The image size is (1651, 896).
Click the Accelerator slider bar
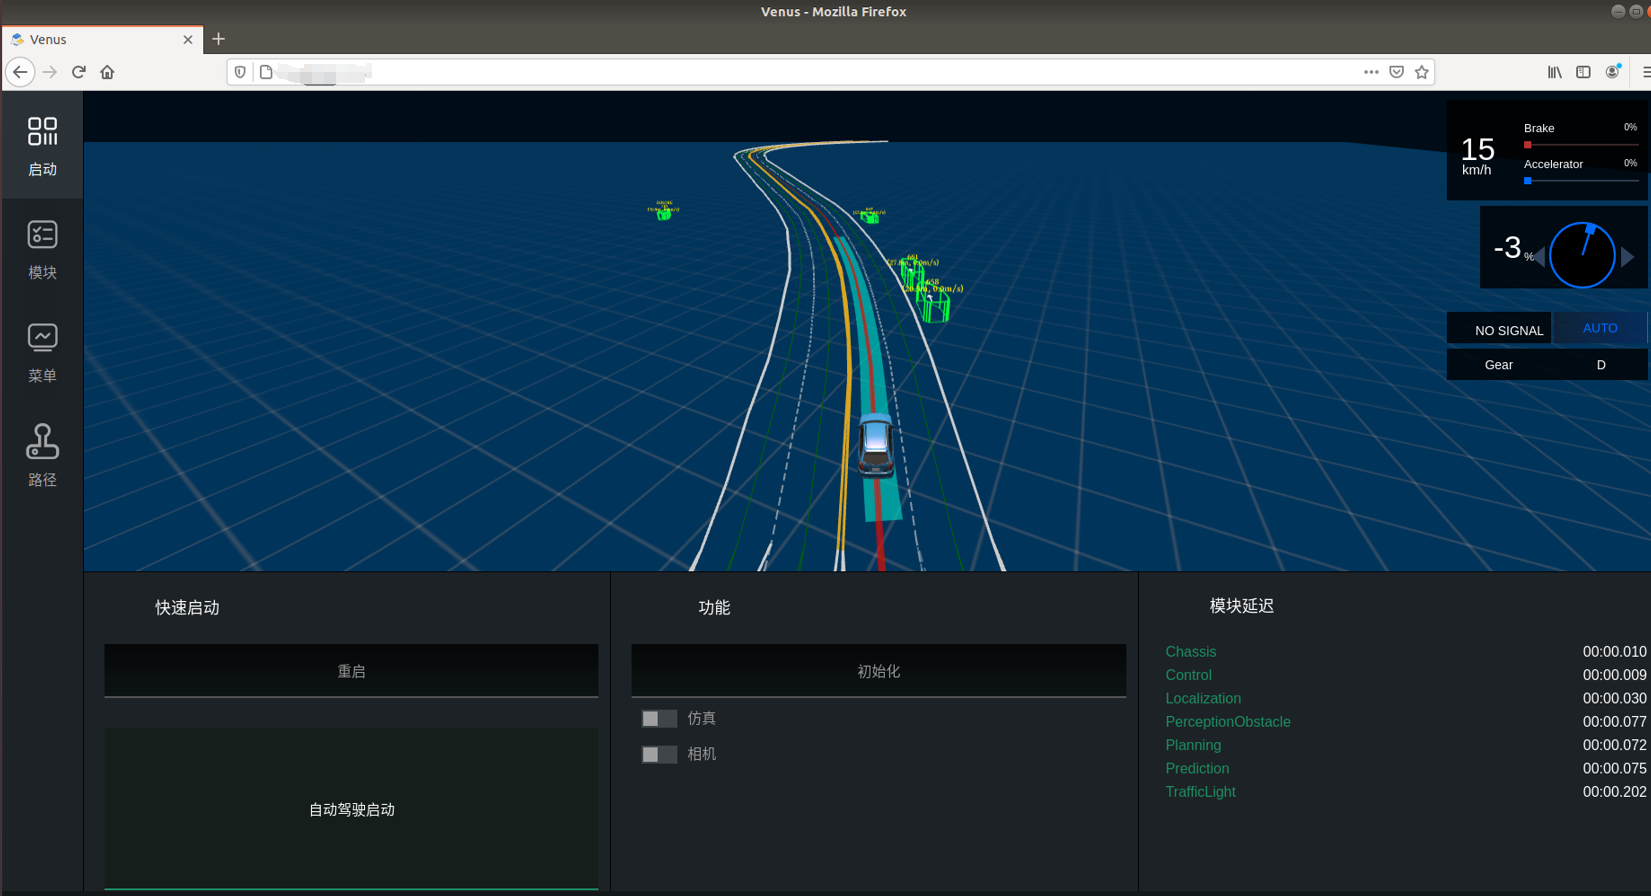[1581, 181]
